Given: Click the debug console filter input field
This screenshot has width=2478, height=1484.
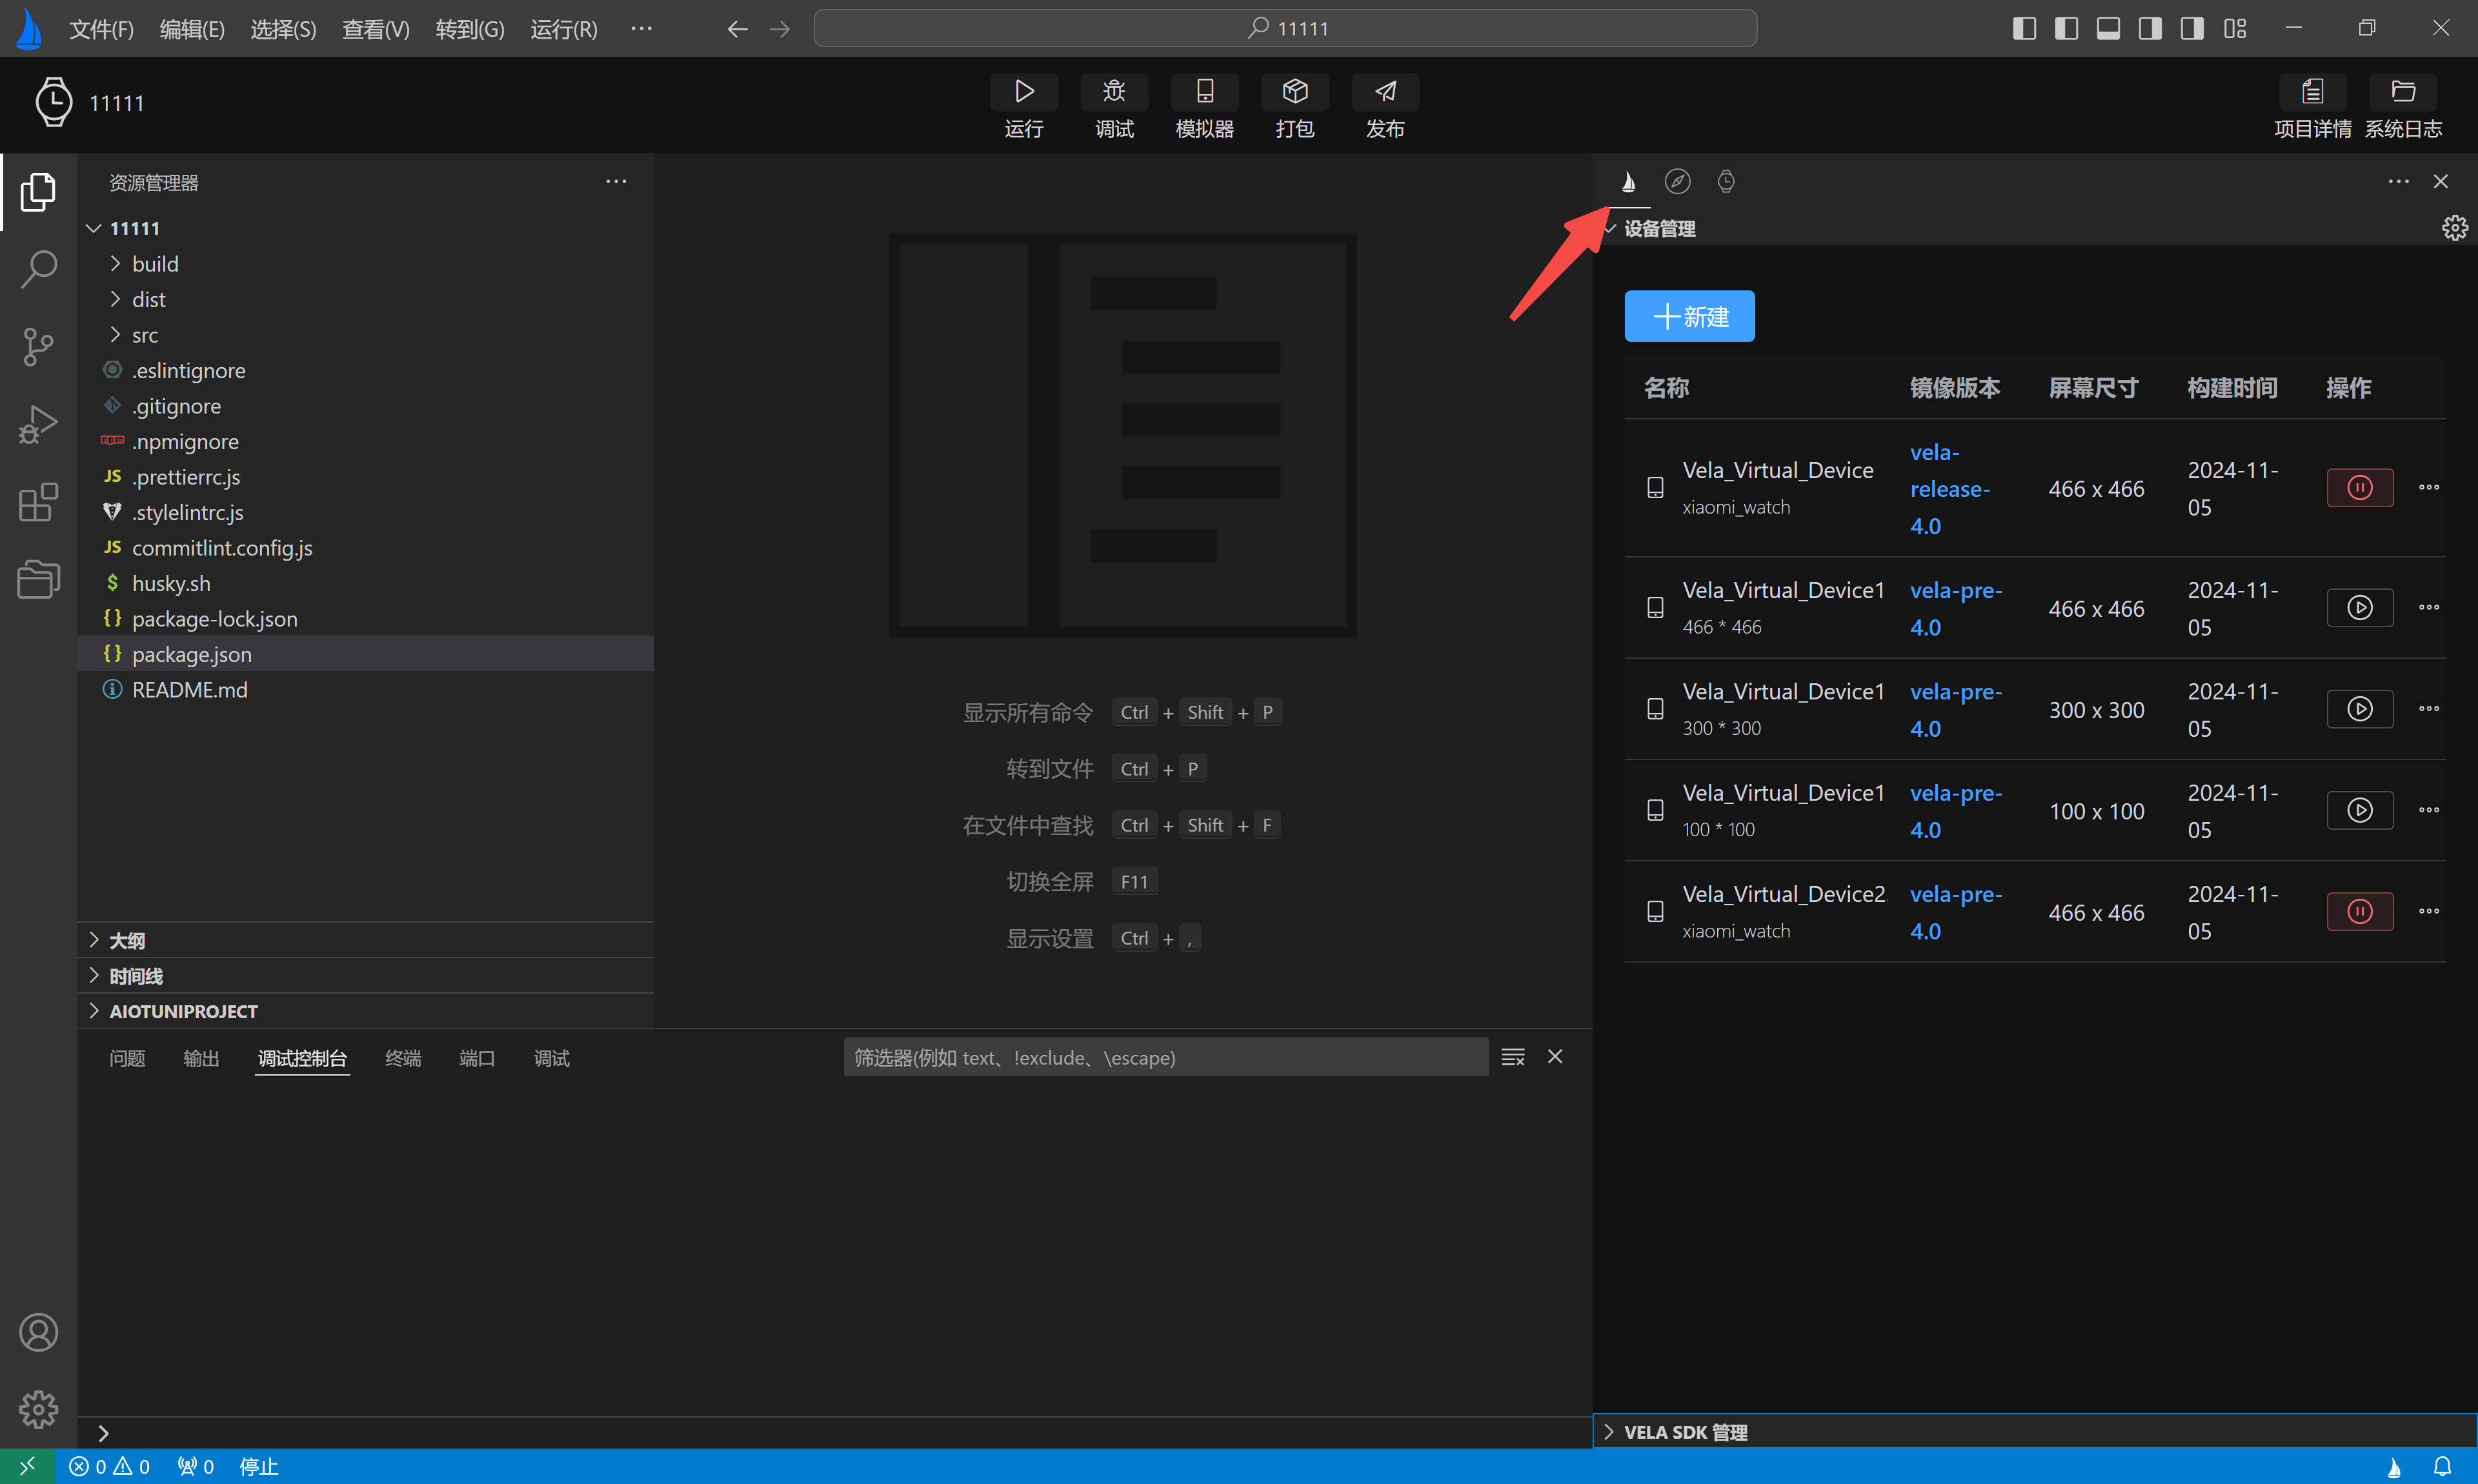Looking at the screenshot, I should (x=1164, y=1057).
